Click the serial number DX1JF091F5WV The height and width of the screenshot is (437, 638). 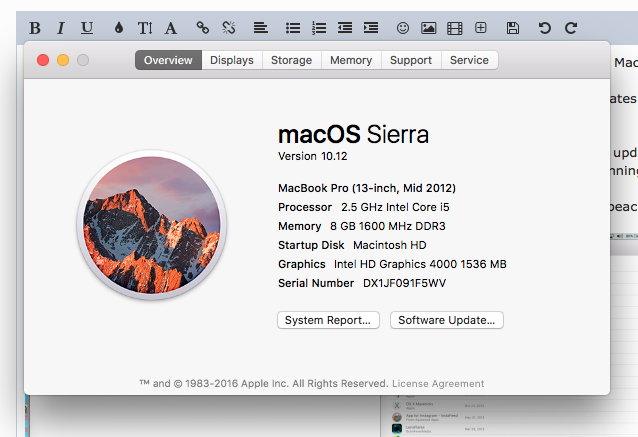[x=404, y=283]
